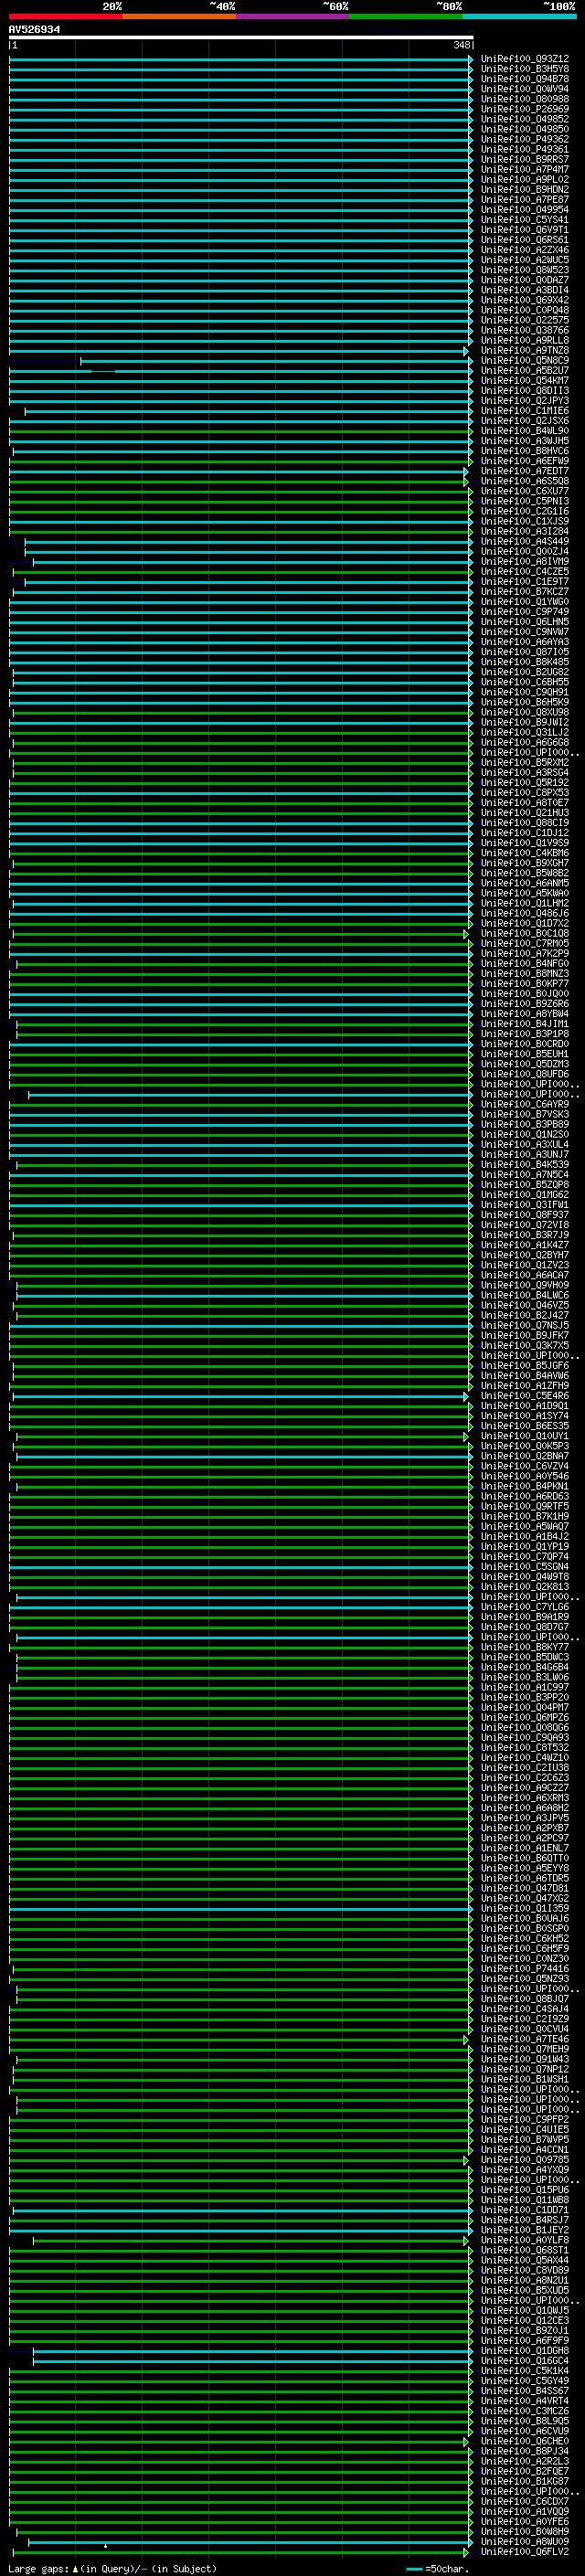Image resolution: width=585 pixels, height=2576 pixels.
Task: Select hit label UniRef100_A1SY74
Action: tap(525, 1416)
